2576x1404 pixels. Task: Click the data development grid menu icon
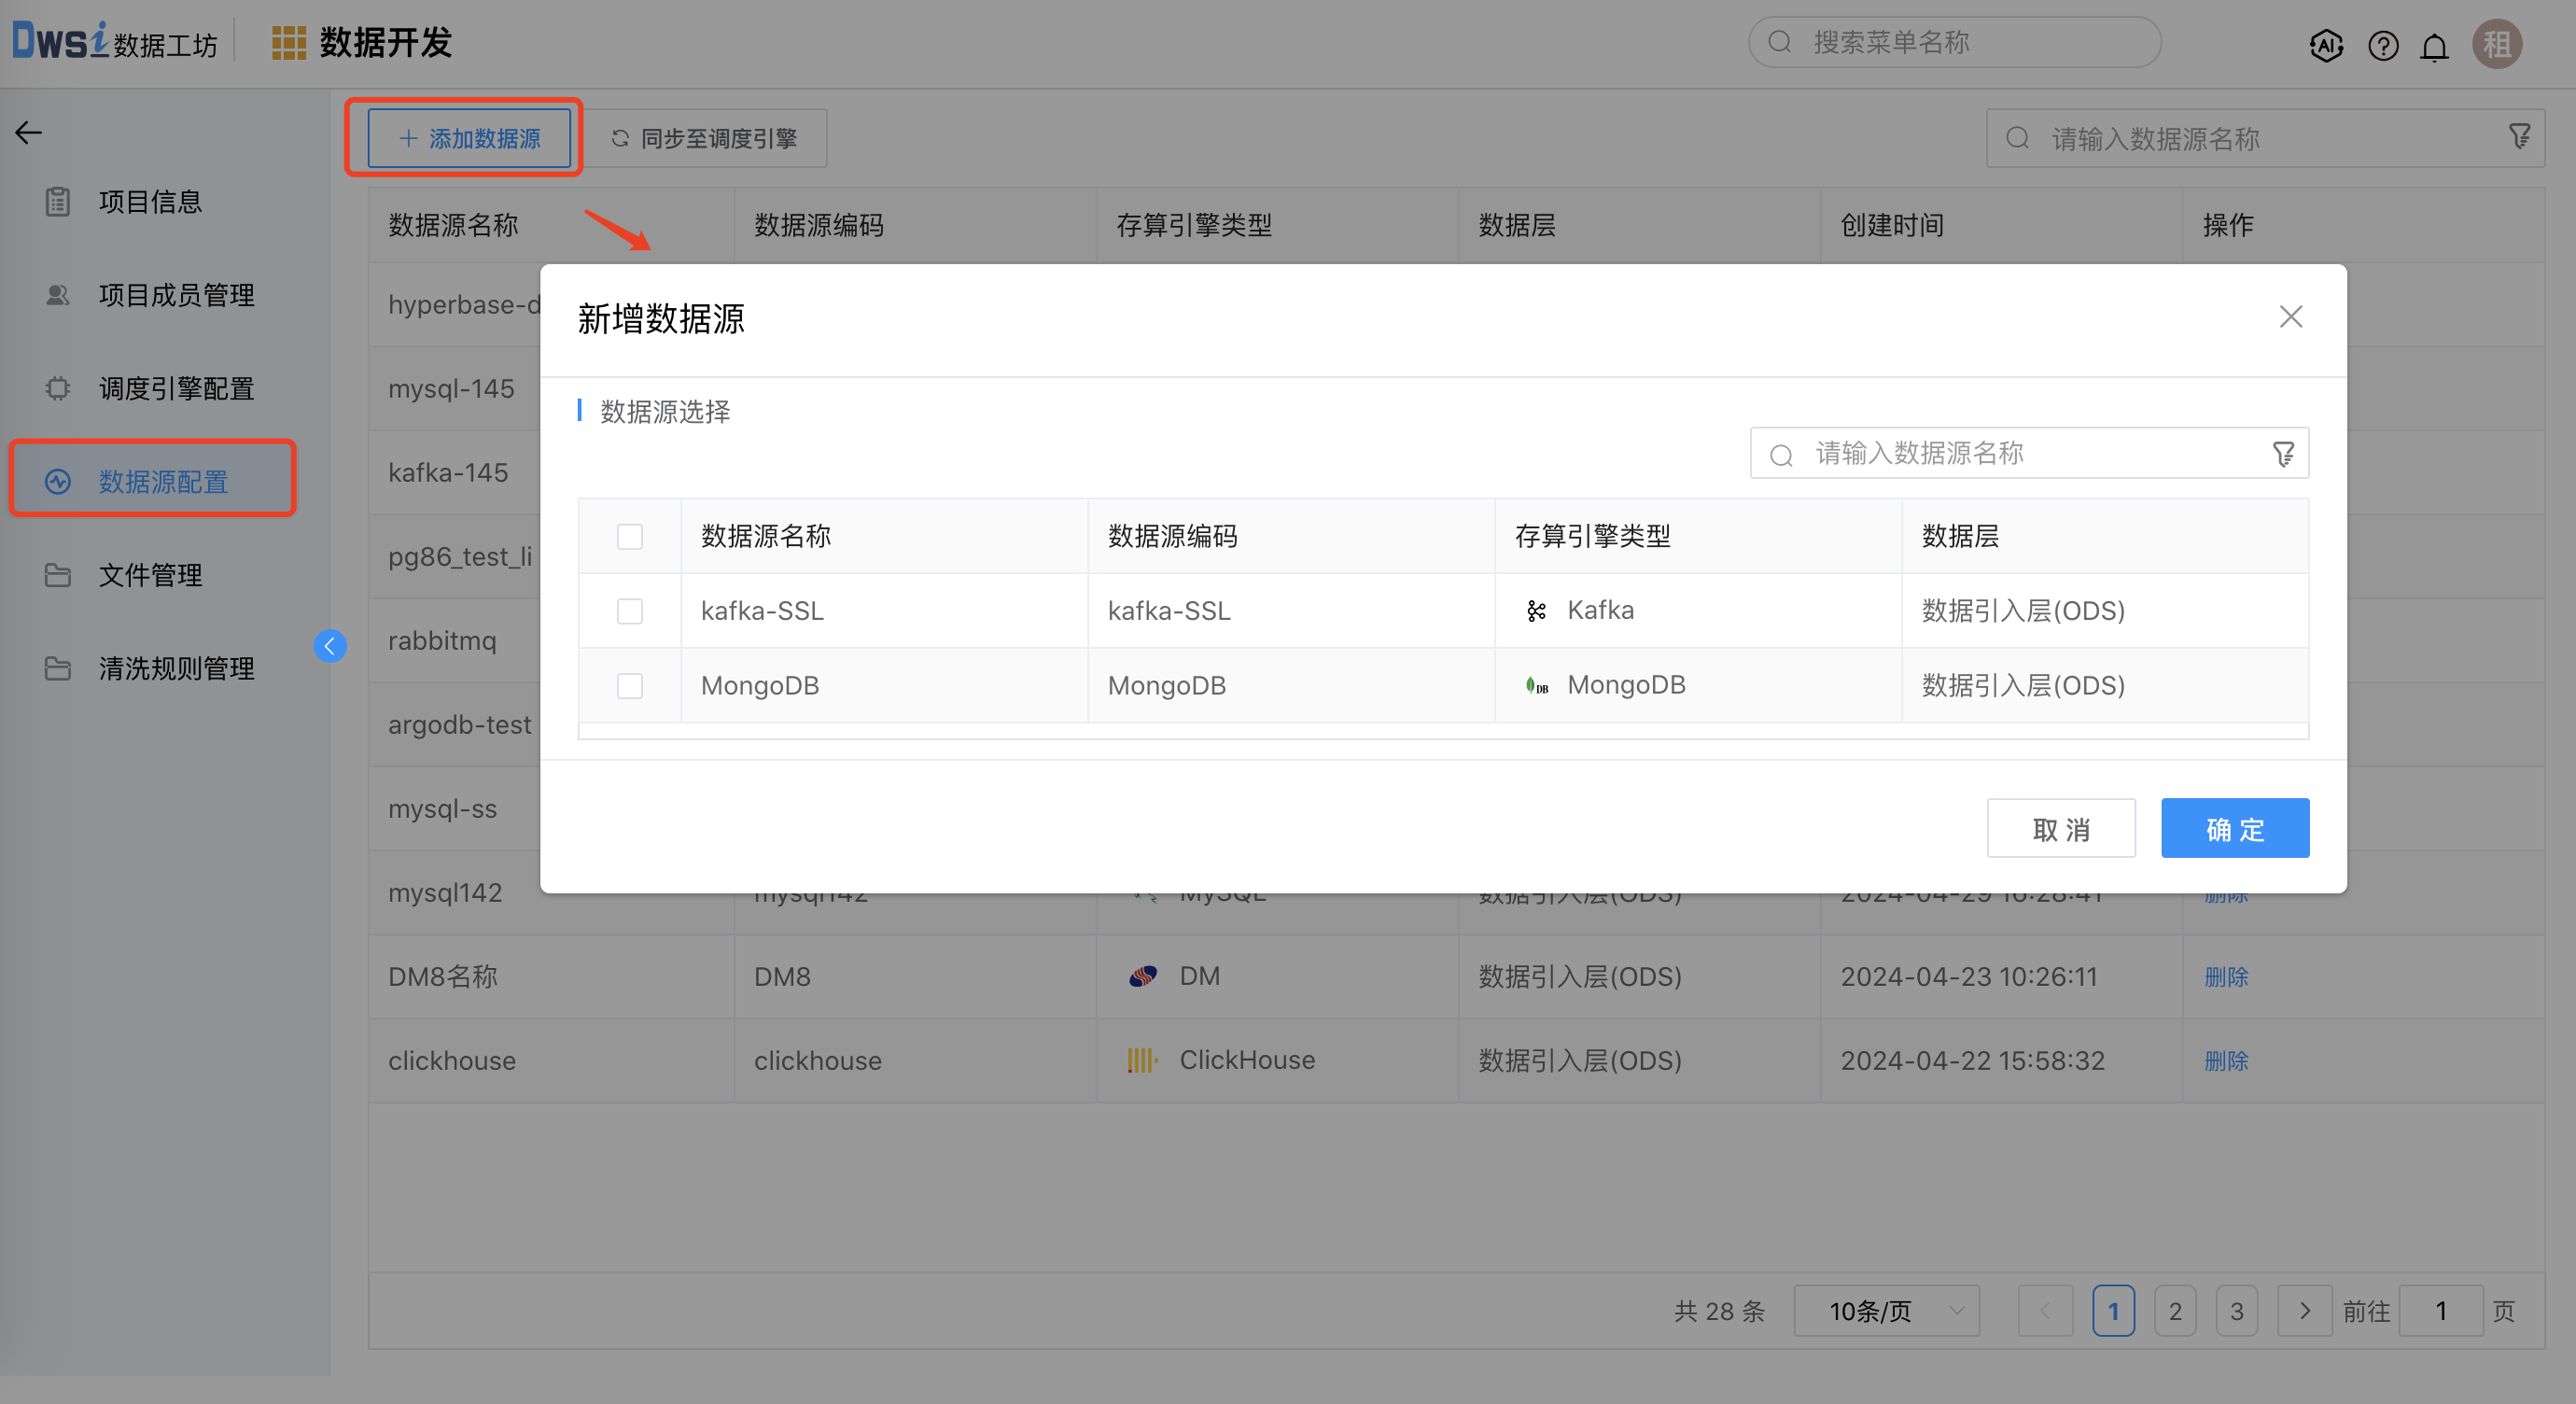(x=288, y=43)
